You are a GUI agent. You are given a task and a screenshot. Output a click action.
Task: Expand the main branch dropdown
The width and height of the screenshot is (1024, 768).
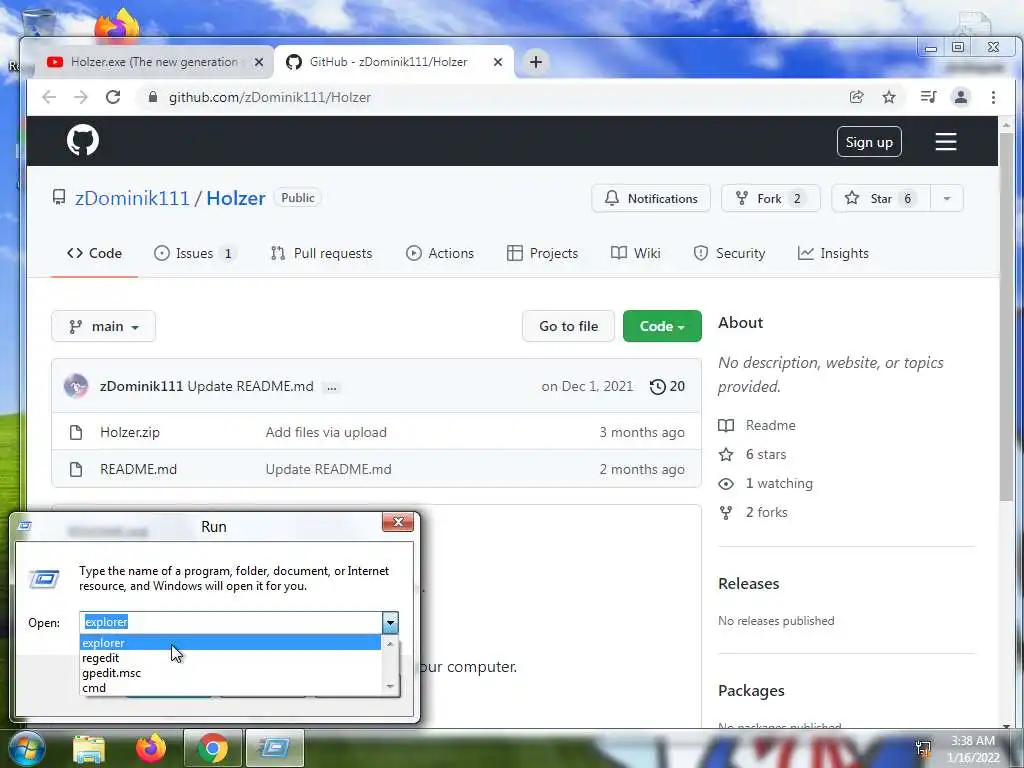pyautogui.click(x=103, y=326)
